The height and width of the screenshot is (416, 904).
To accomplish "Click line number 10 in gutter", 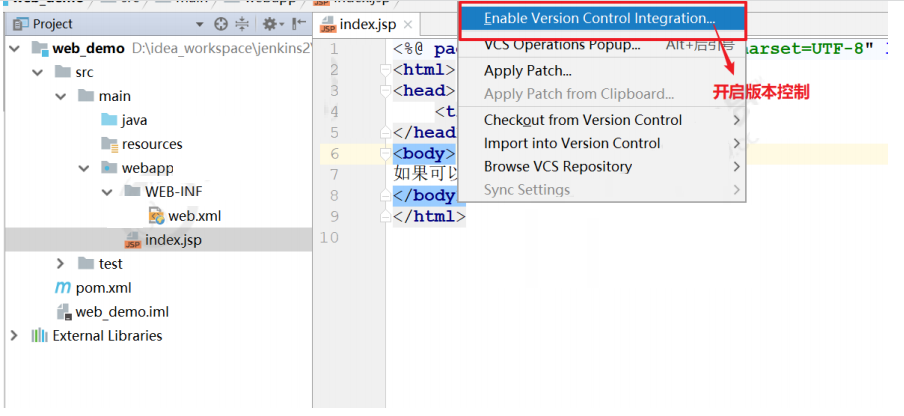I will click(x=331, y=237).
